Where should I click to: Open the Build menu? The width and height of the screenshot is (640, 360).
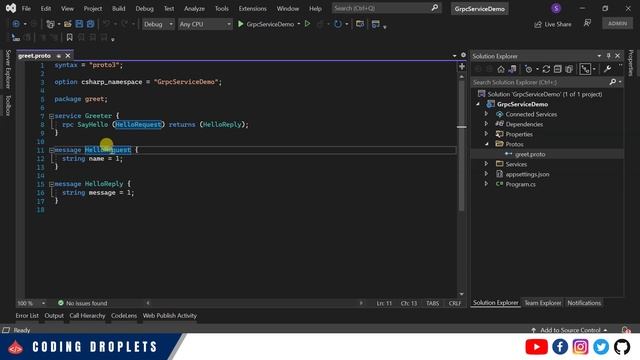point(119,8)
